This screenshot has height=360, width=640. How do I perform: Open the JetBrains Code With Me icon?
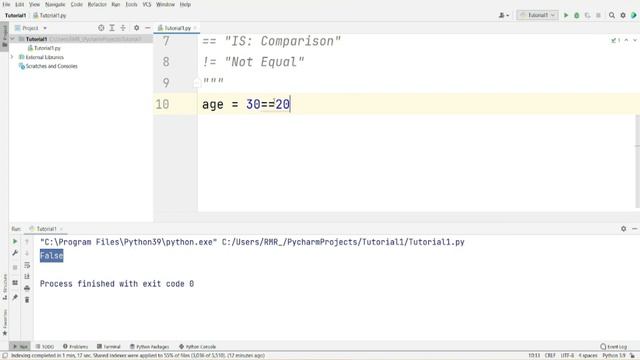click(634, 15)
